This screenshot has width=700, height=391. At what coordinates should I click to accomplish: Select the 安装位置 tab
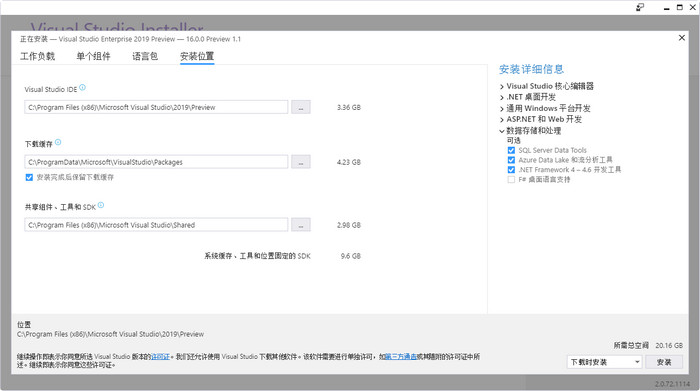coord(197,56)
